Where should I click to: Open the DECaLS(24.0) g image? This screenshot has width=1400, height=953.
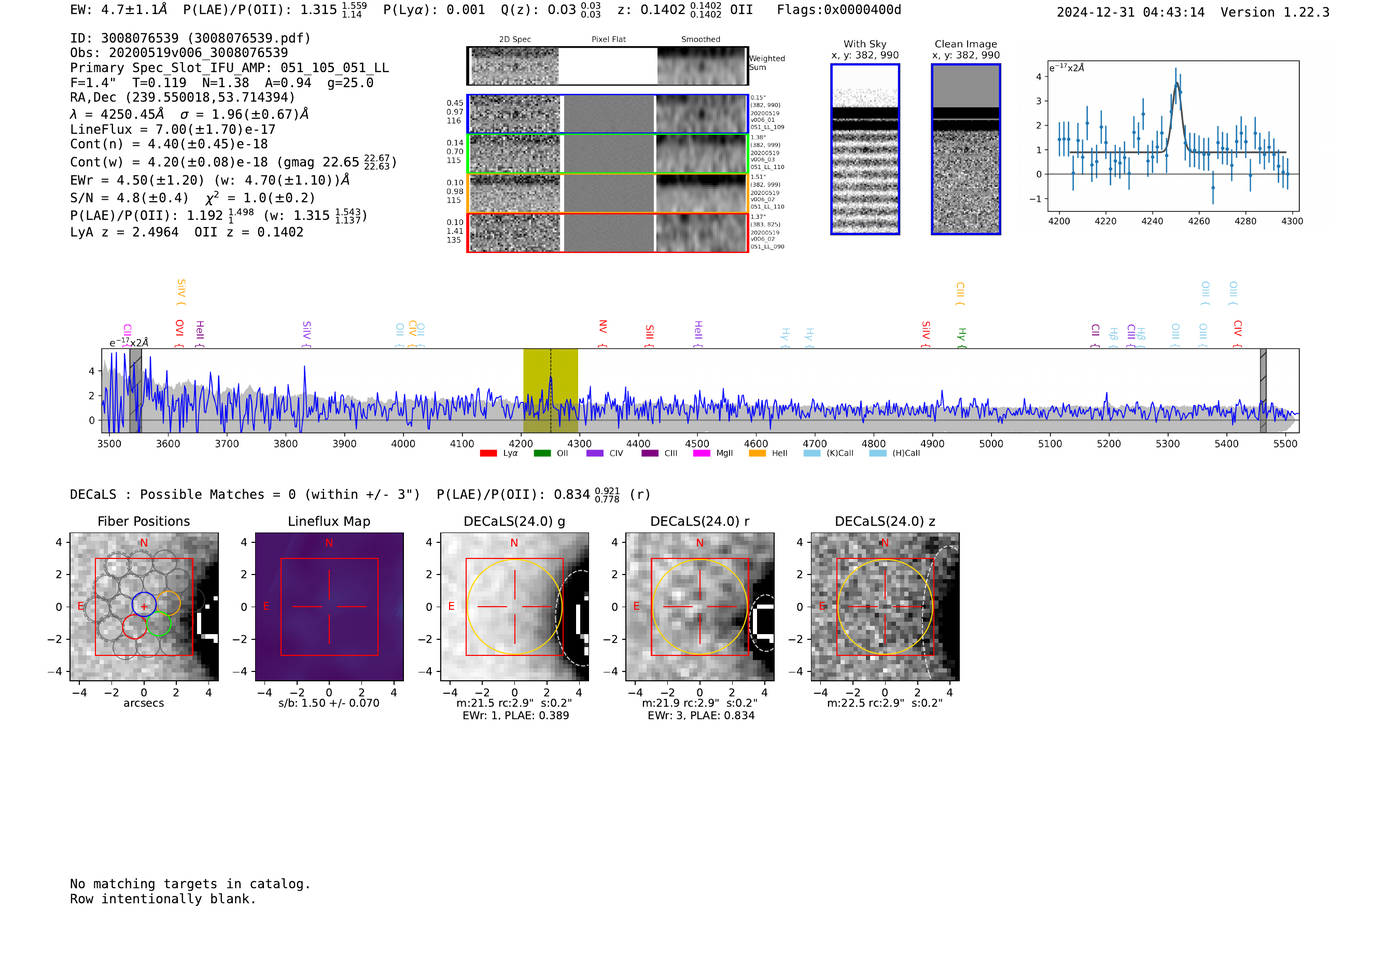pyautogui.click(x=515, y=607)
